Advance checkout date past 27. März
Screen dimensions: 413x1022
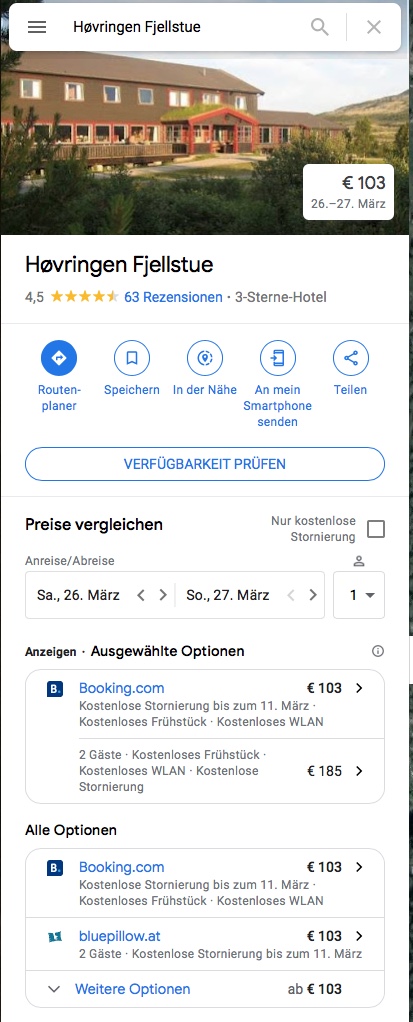coord(313,595)
